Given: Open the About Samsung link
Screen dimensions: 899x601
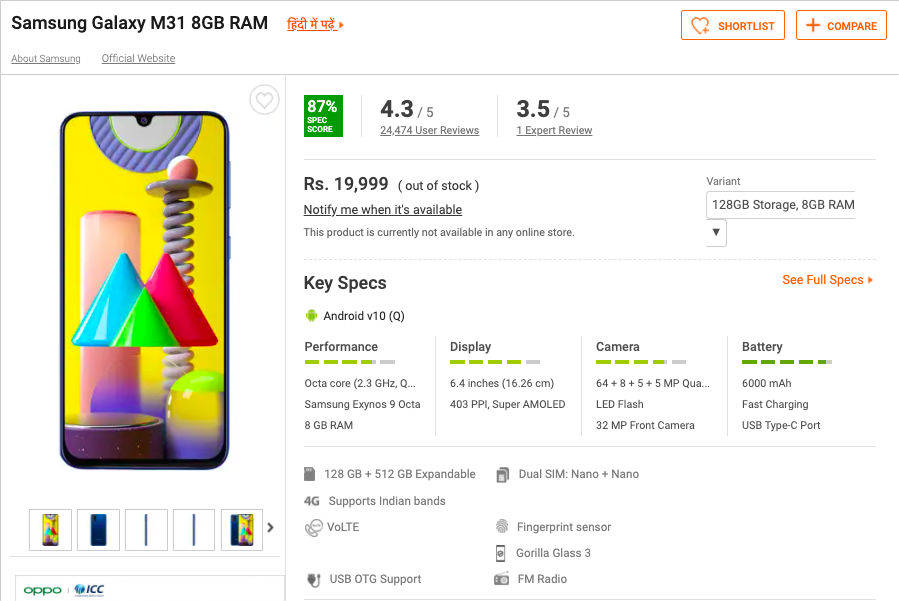Looking at the screenshot, I should (x=46, y=59).
